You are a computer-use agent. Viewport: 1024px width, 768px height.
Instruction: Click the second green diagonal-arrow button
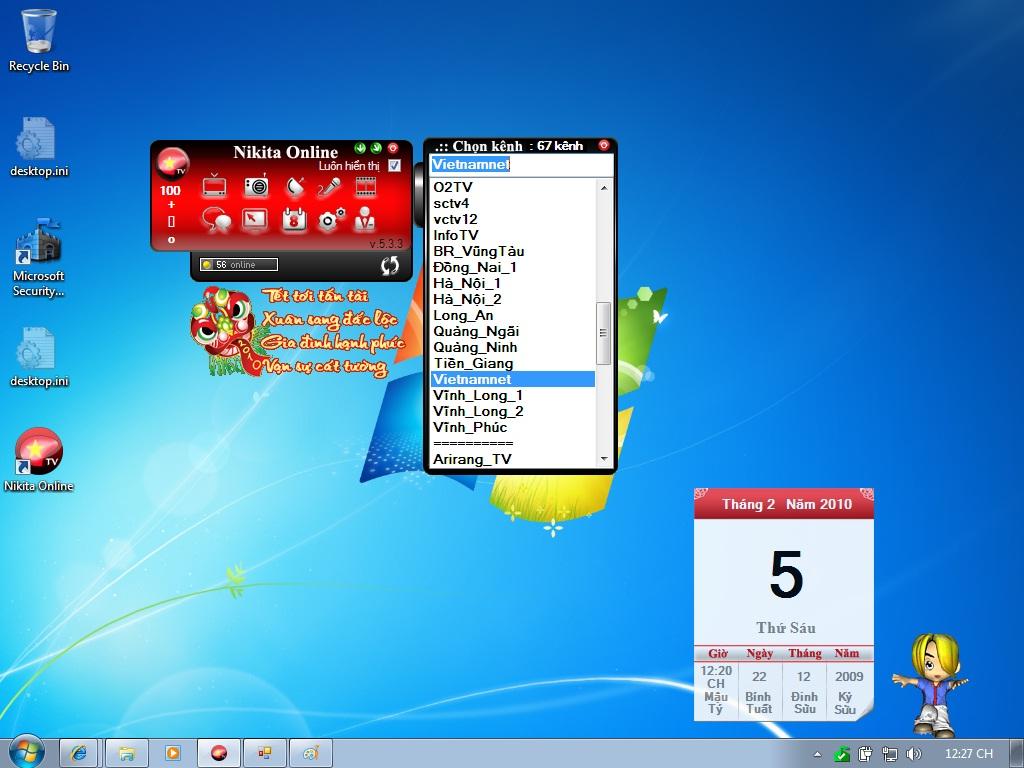coord(376,148)
